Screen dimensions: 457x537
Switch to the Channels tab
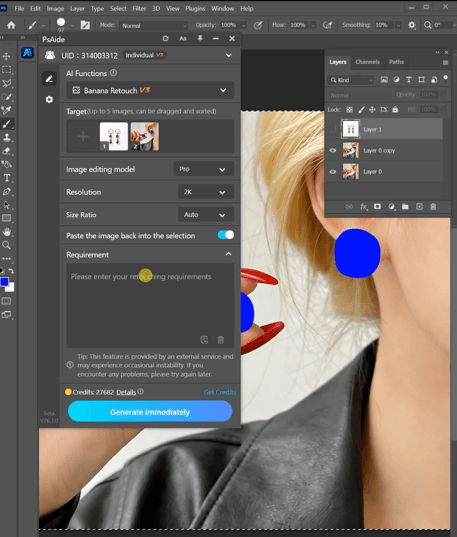[x=367, y=62]
